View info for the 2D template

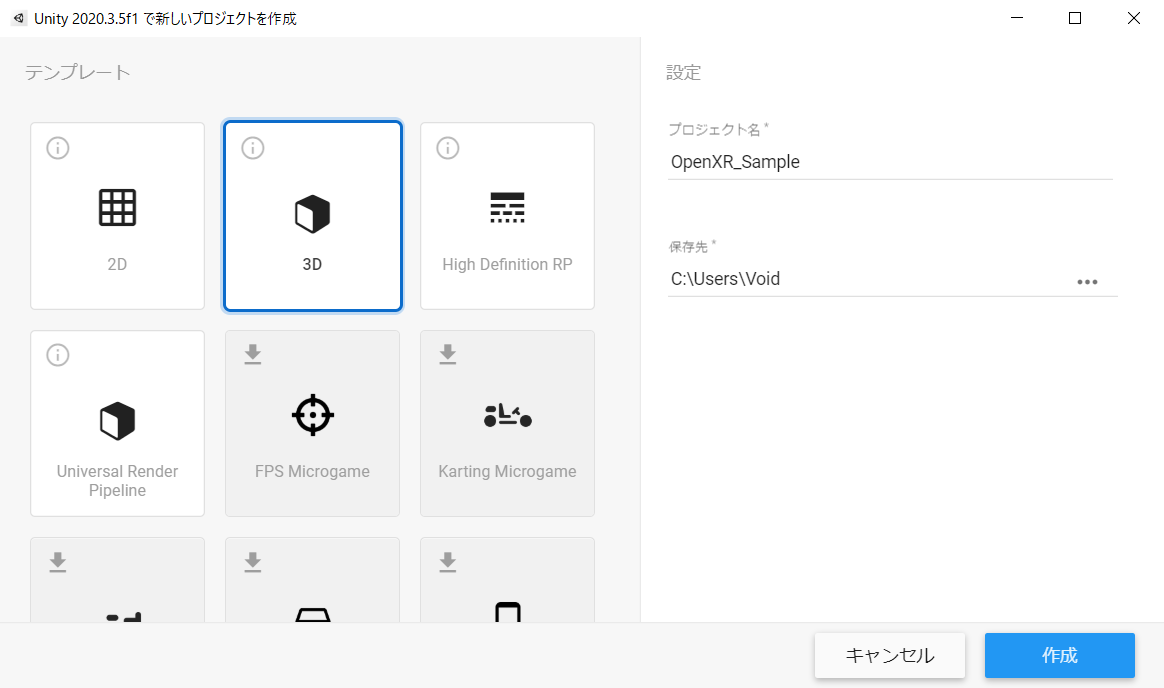coord(57,147)
